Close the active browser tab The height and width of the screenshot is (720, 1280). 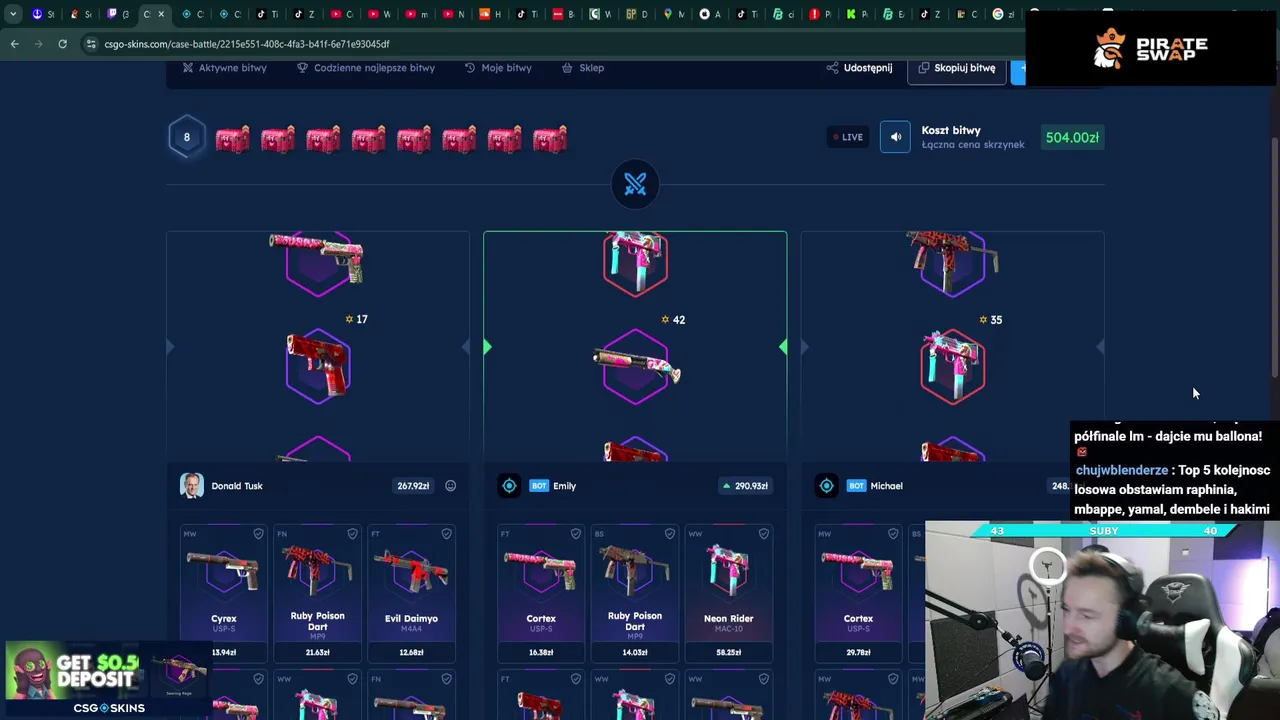pyautogui.click(x=161, y=14)
